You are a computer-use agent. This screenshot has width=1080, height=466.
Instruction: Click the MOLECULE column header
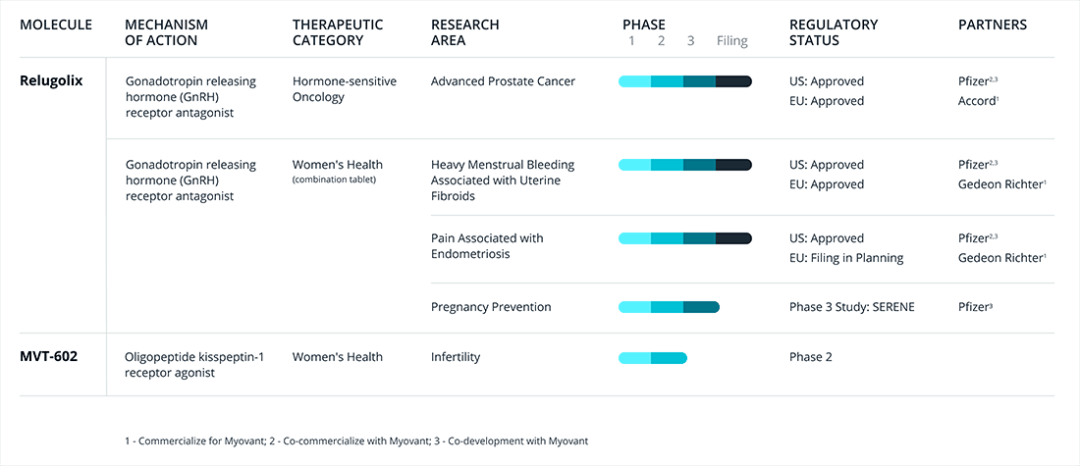point(56,24)
